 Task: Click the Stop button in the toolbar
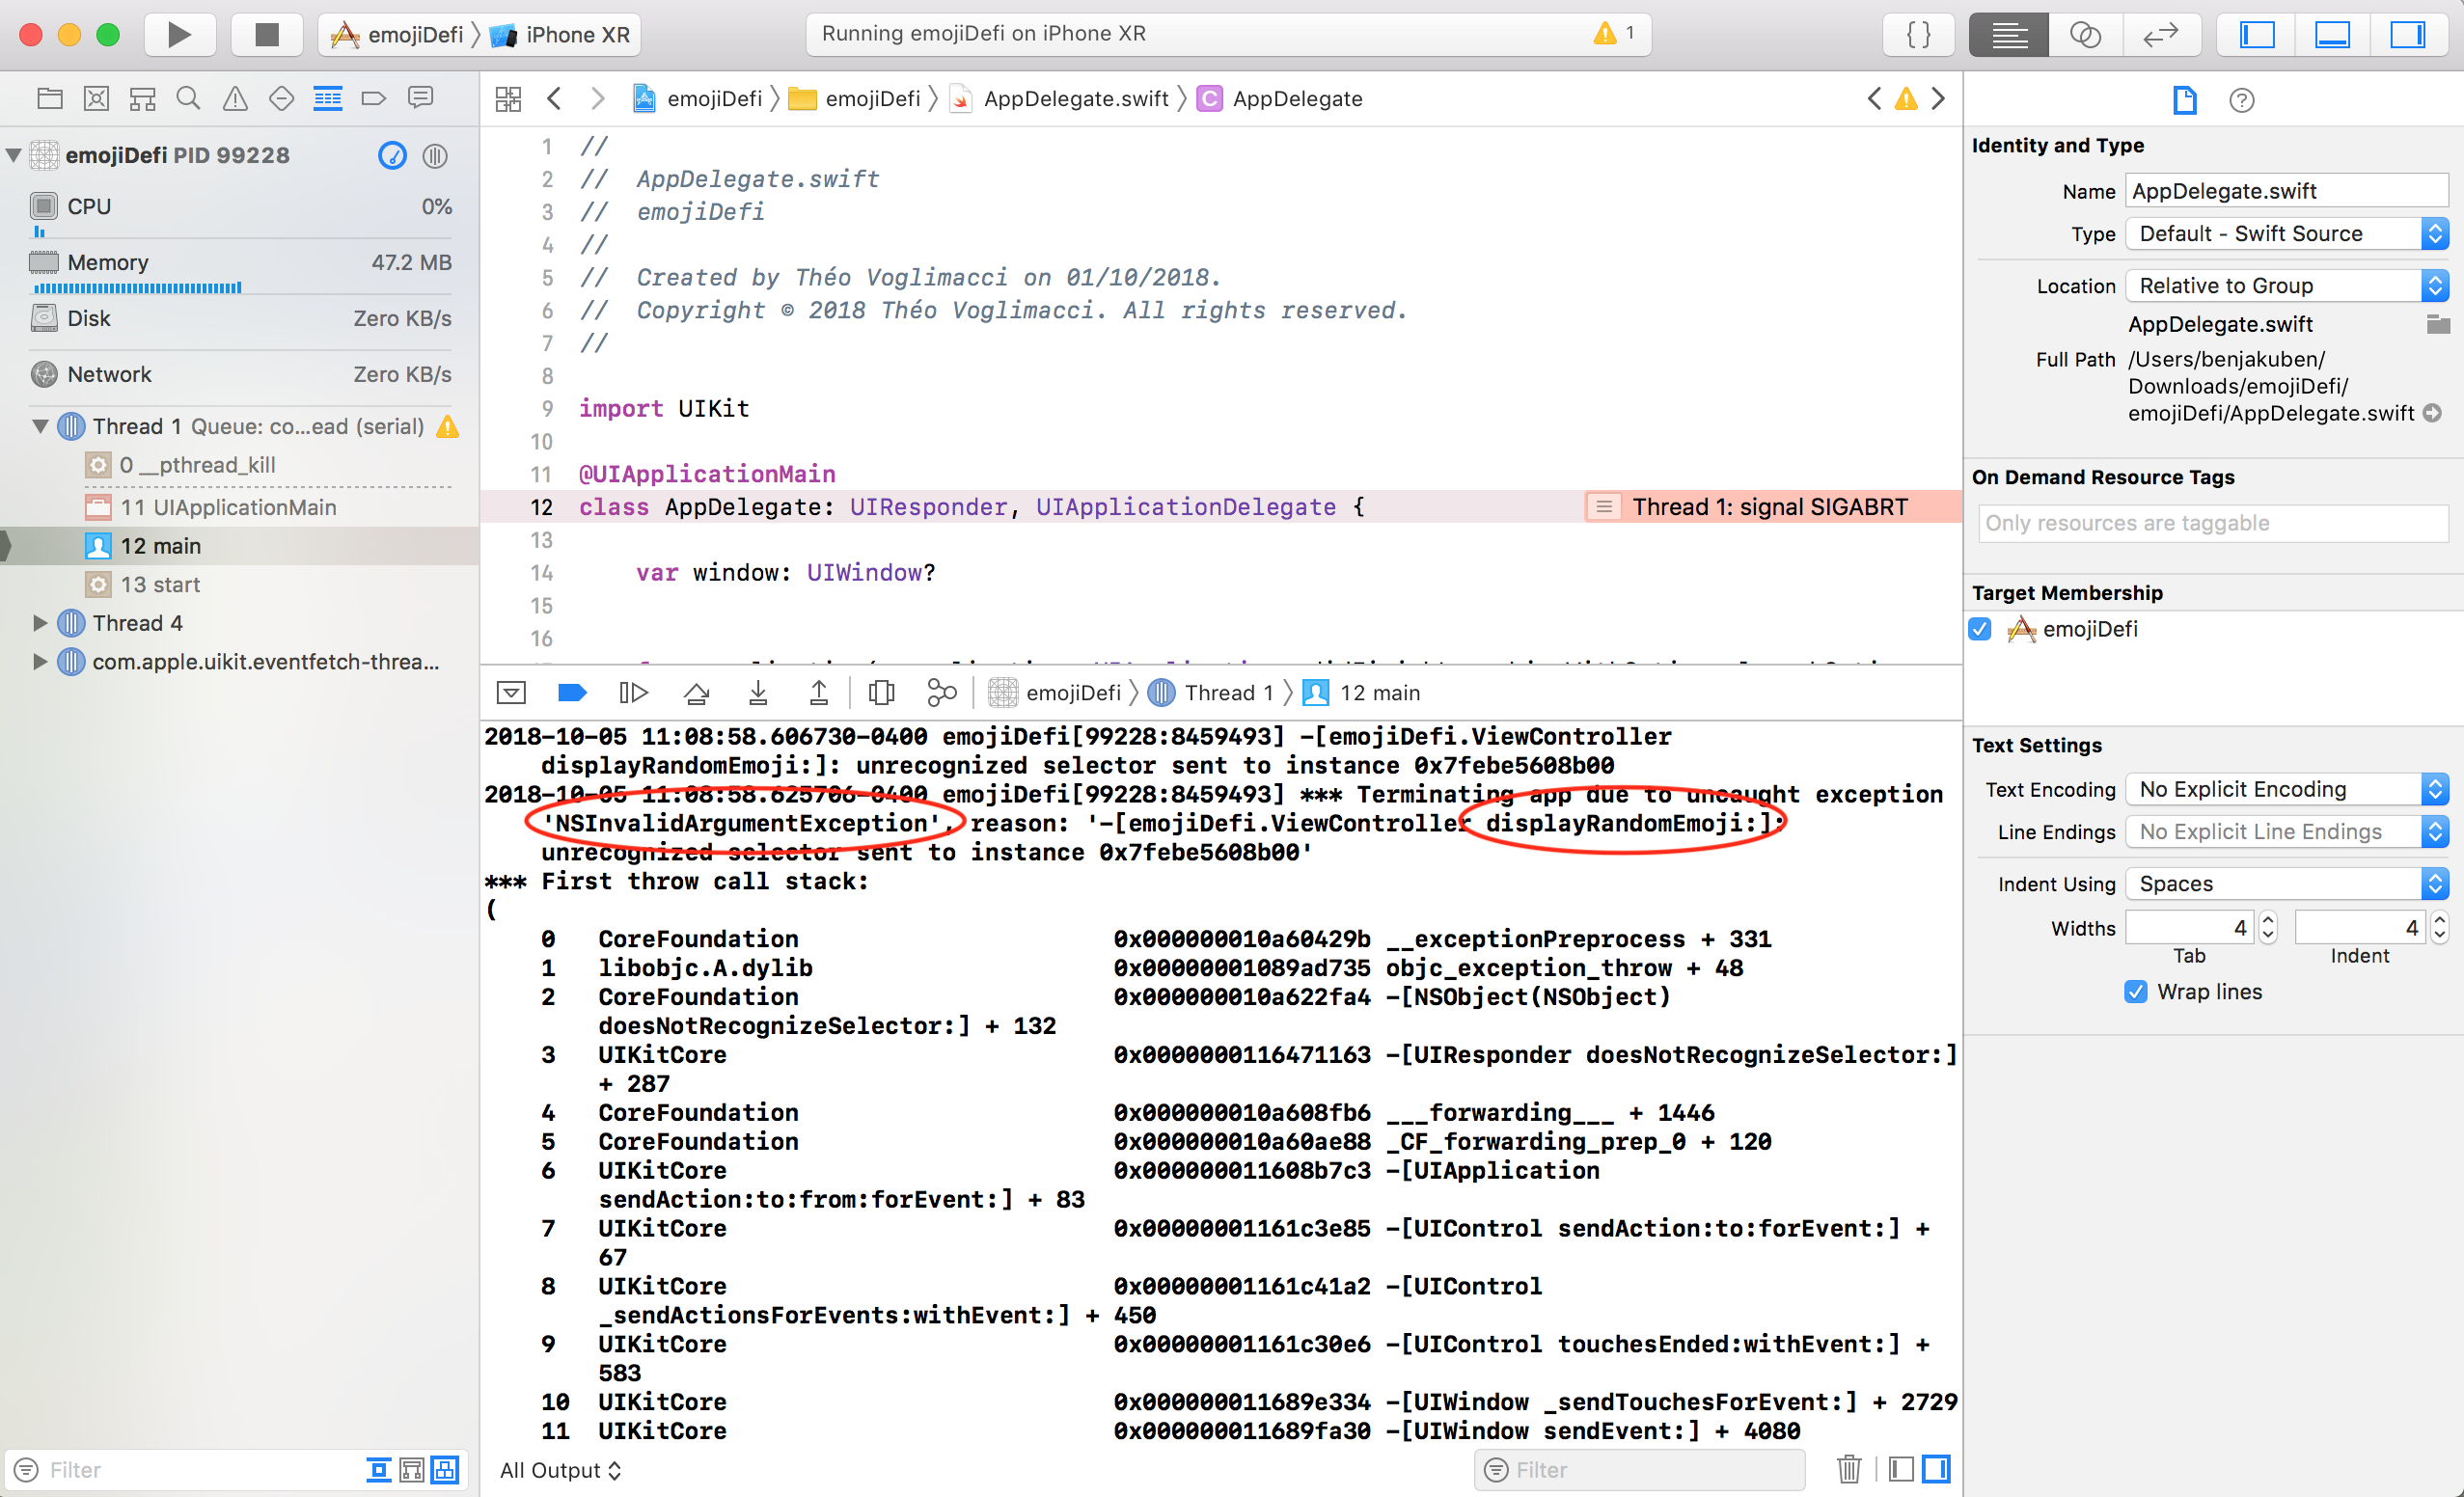pos(266,35)
